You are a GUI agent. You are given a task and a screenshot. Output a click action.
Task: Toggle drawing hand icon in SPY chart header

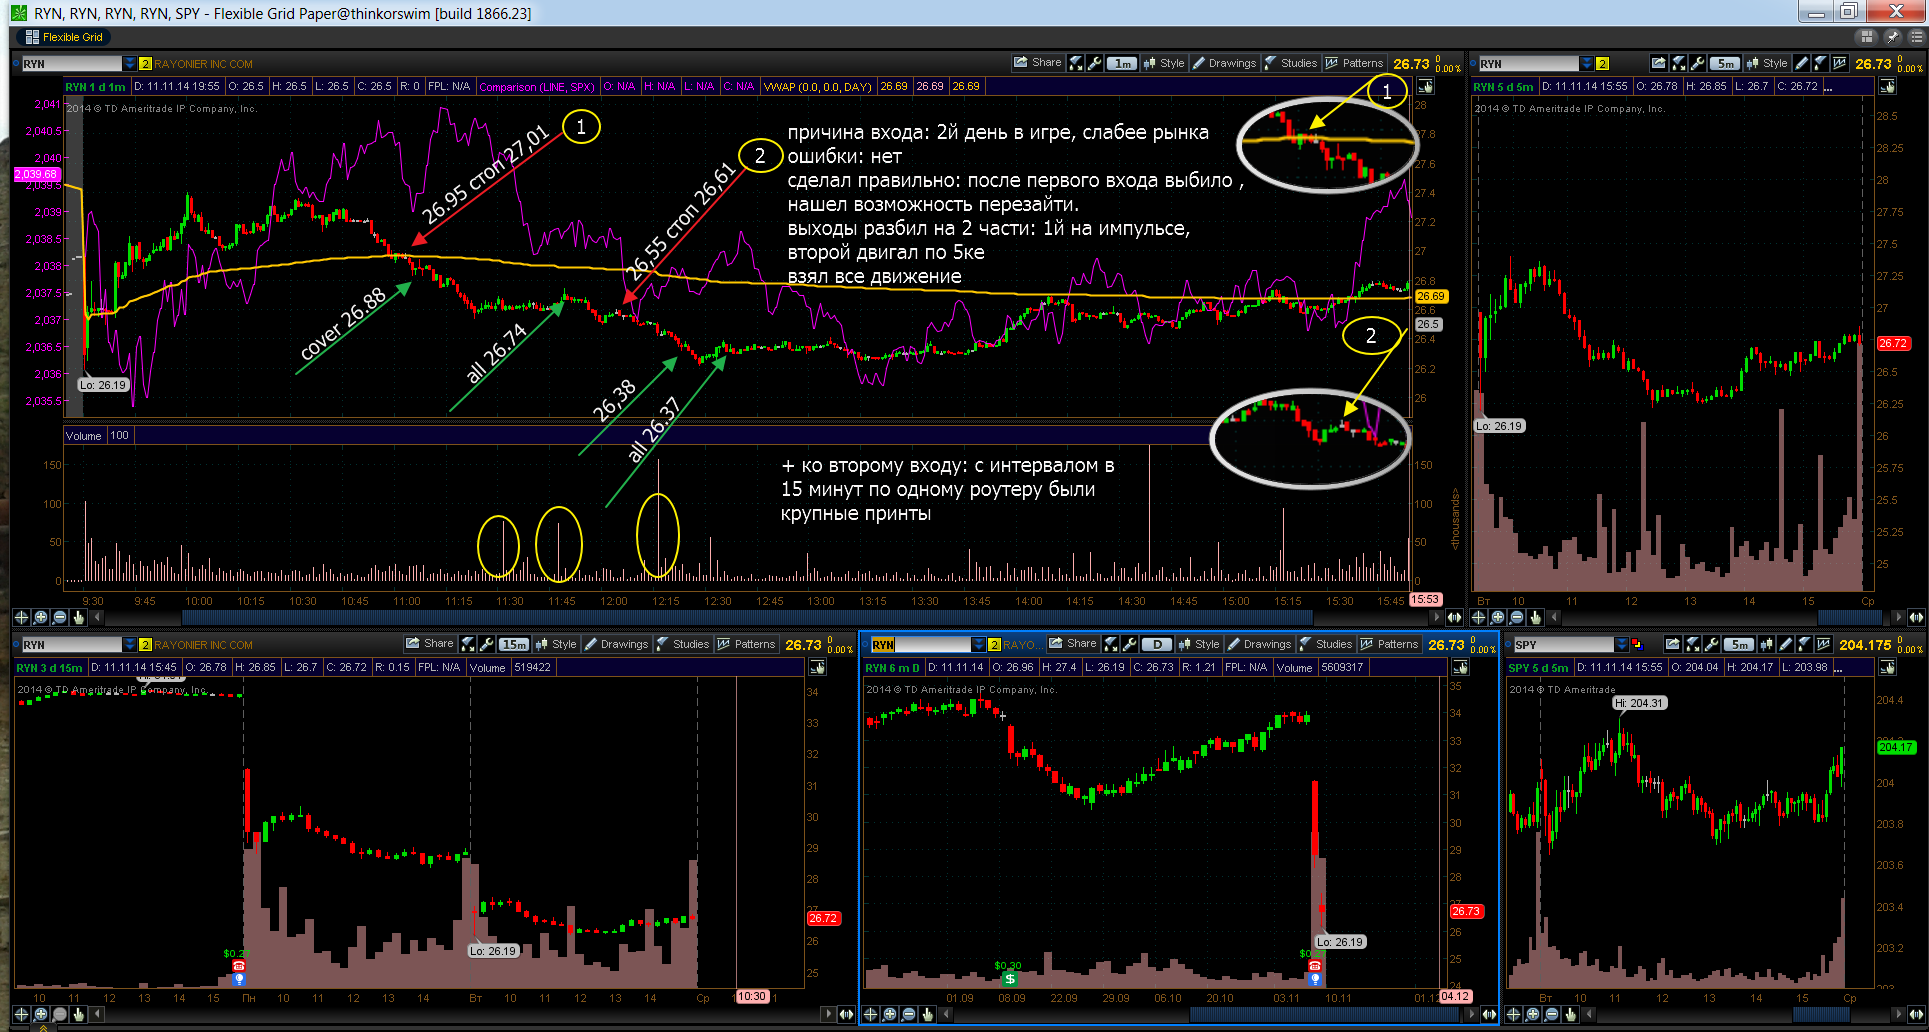tap(1888, 667)
